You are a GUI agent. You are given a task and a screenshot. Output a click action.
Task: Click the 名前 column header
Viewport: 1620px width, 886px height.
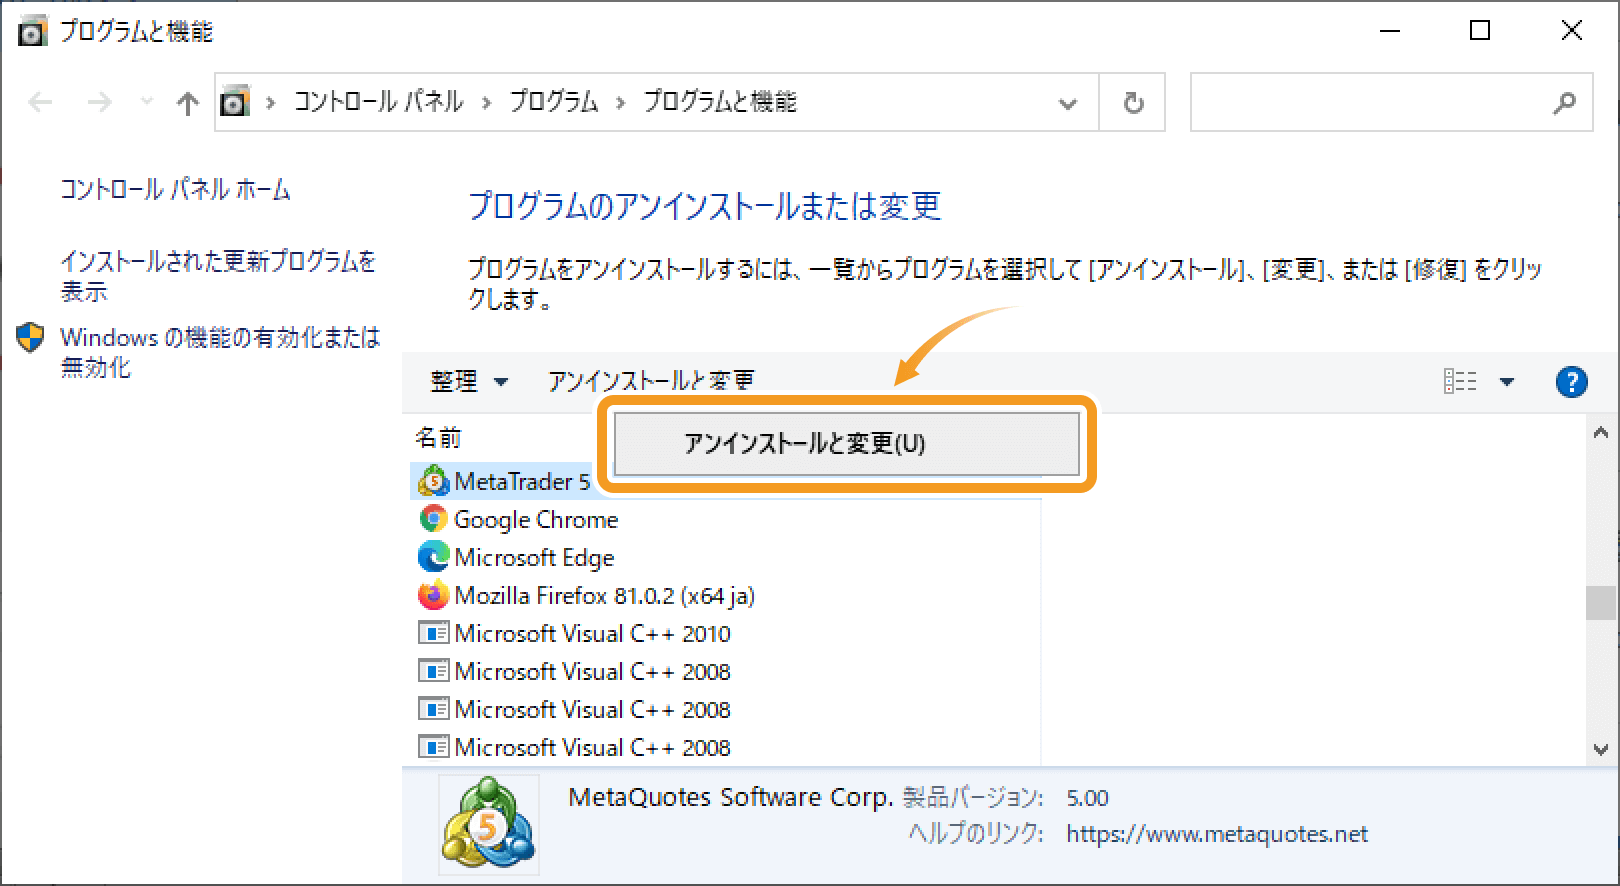coord(438,438)
